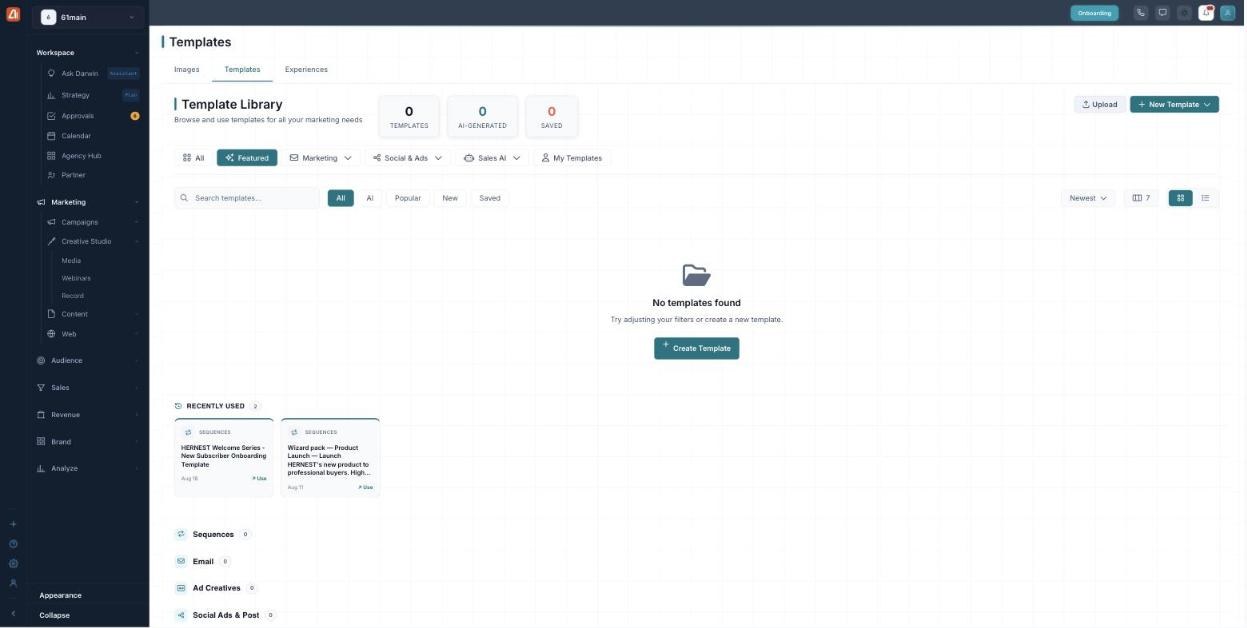Viewport: 1247px width, 628px height.
Task: Open the Newest sort dropdown
Action: coord(1088,198)
